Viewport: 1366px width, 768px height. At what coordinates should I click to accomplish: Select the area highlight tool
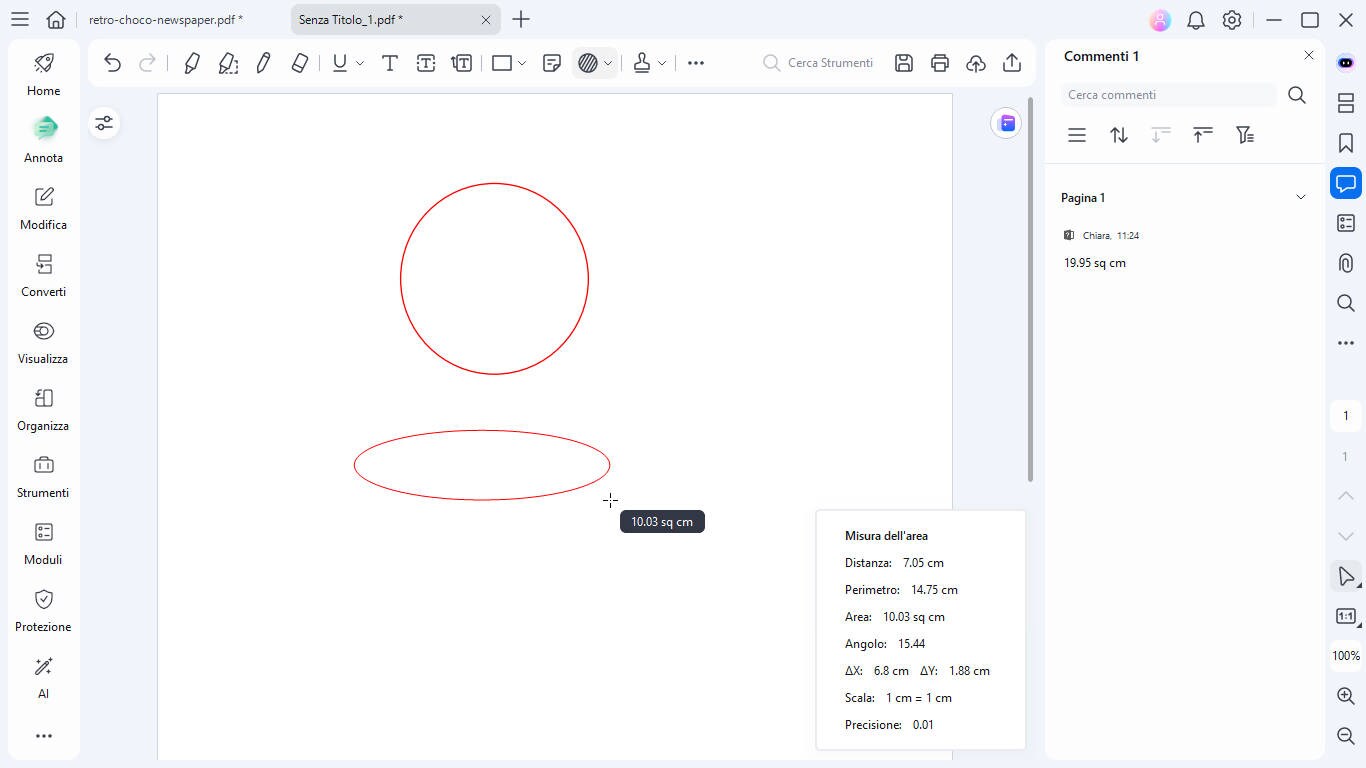(228, 63)
